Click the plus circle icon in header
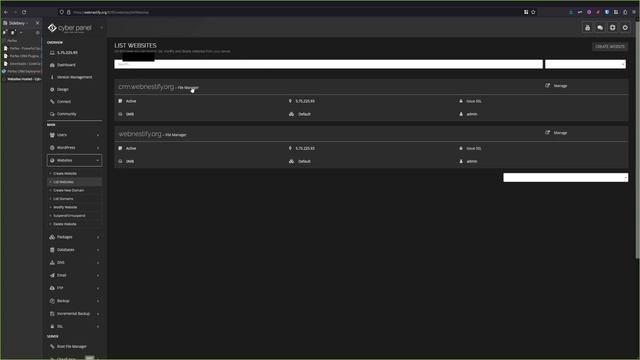The width and height of the screenshot is (640, 360). tap(612, 28)
